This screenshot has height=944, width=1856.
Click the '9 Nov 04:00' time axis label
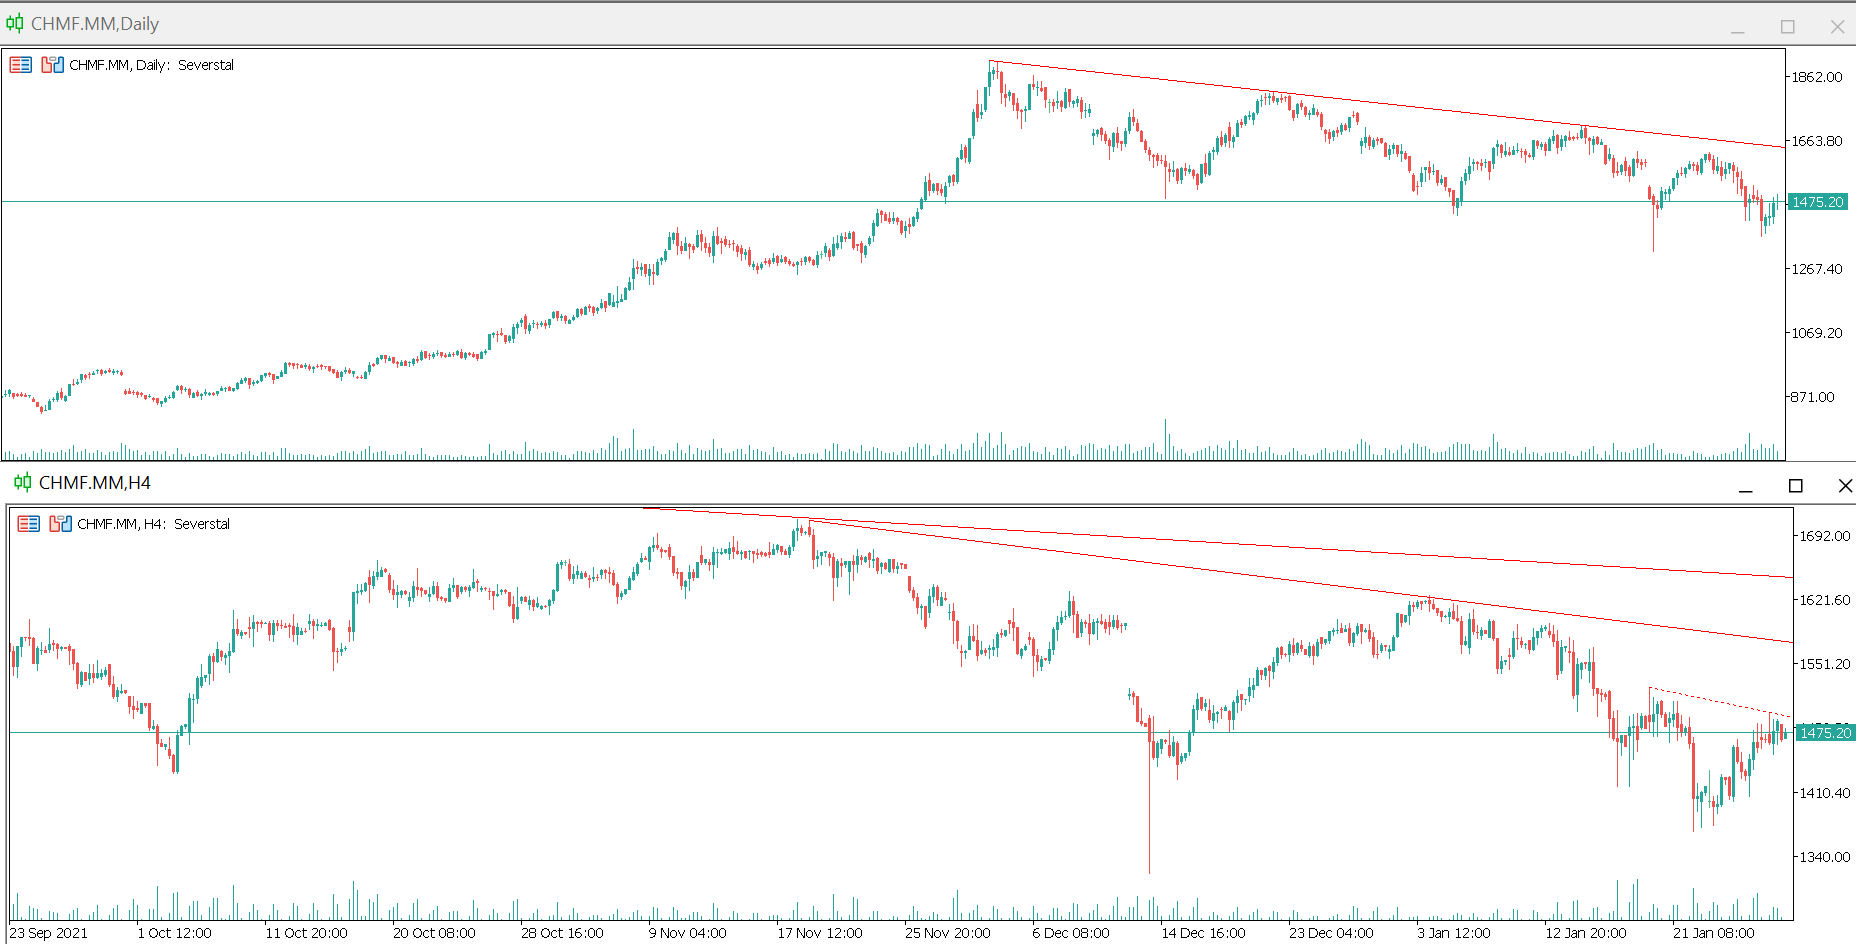click(688, 933)
